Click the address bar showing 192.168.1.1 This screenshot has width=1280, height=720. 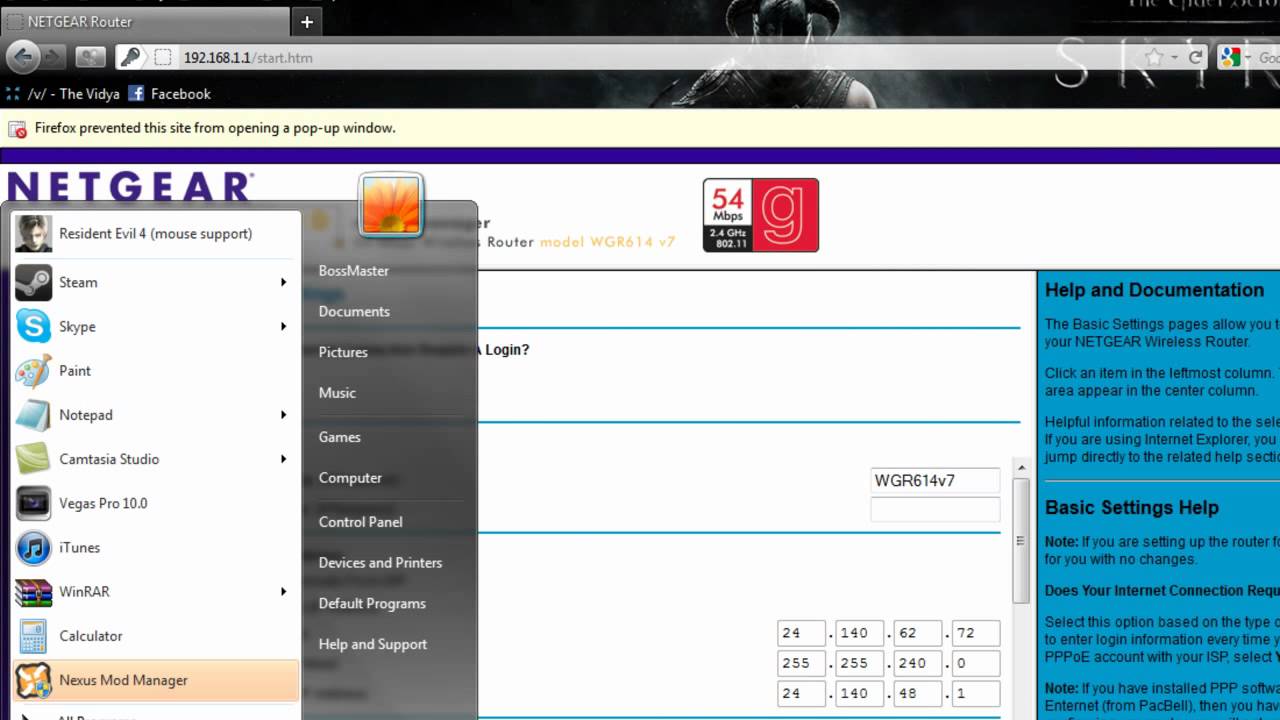(640, 57)
